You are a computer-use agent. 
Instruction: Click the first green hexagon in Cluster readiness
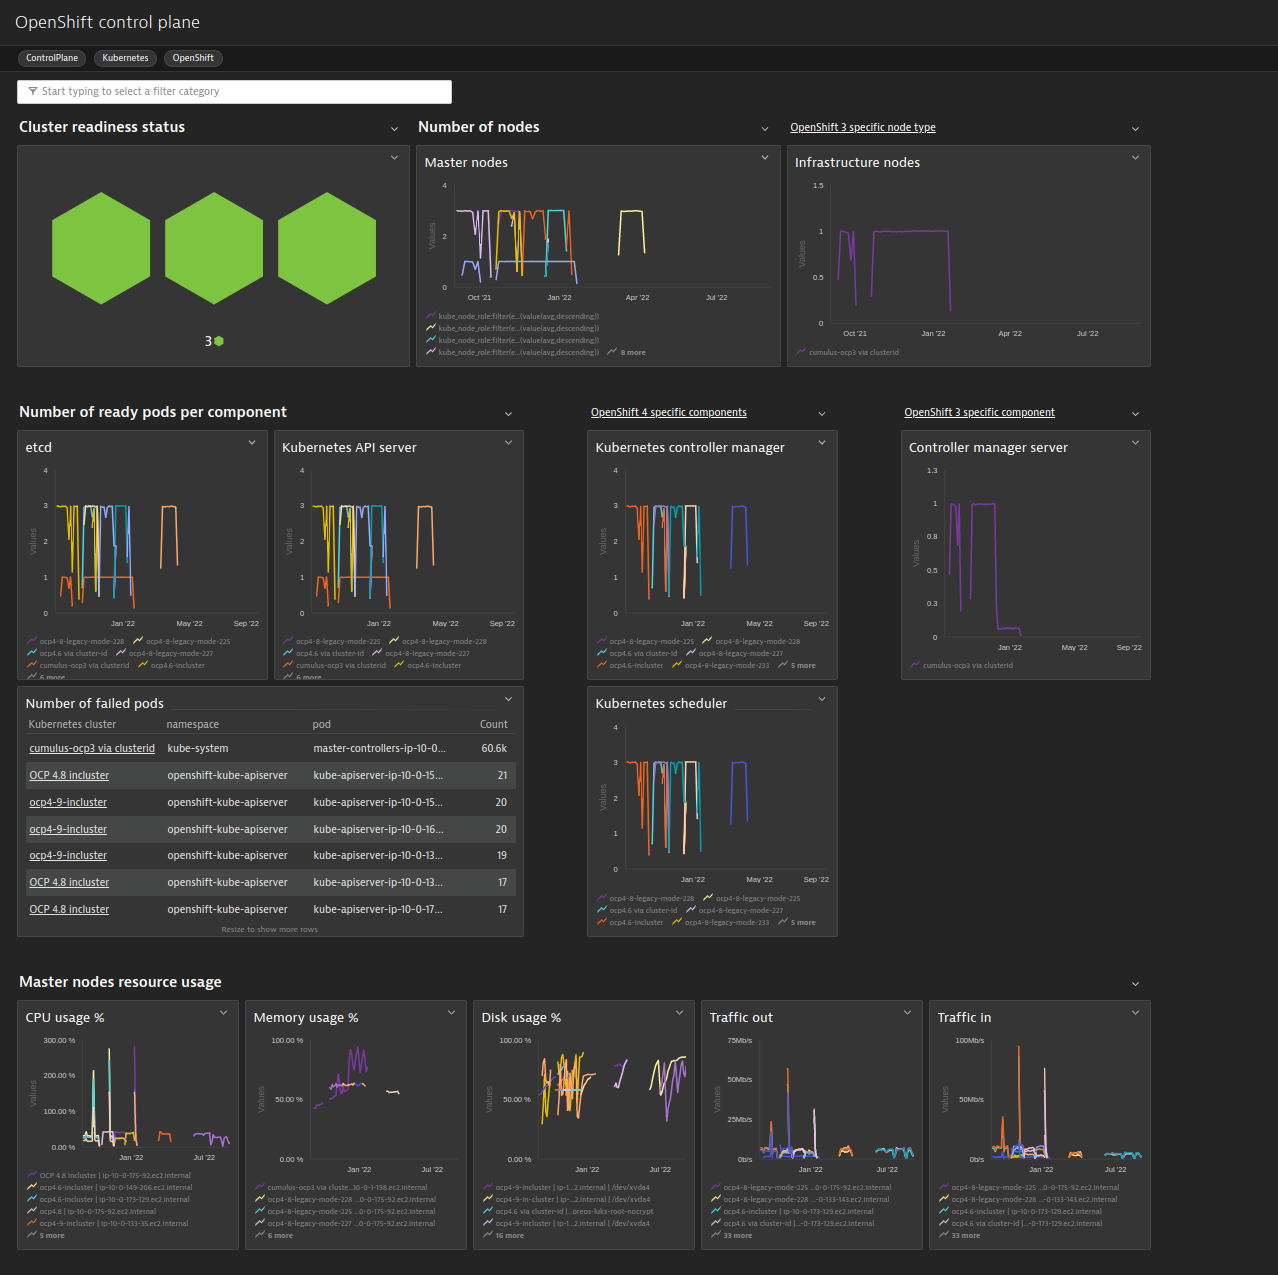coord(101,248)
